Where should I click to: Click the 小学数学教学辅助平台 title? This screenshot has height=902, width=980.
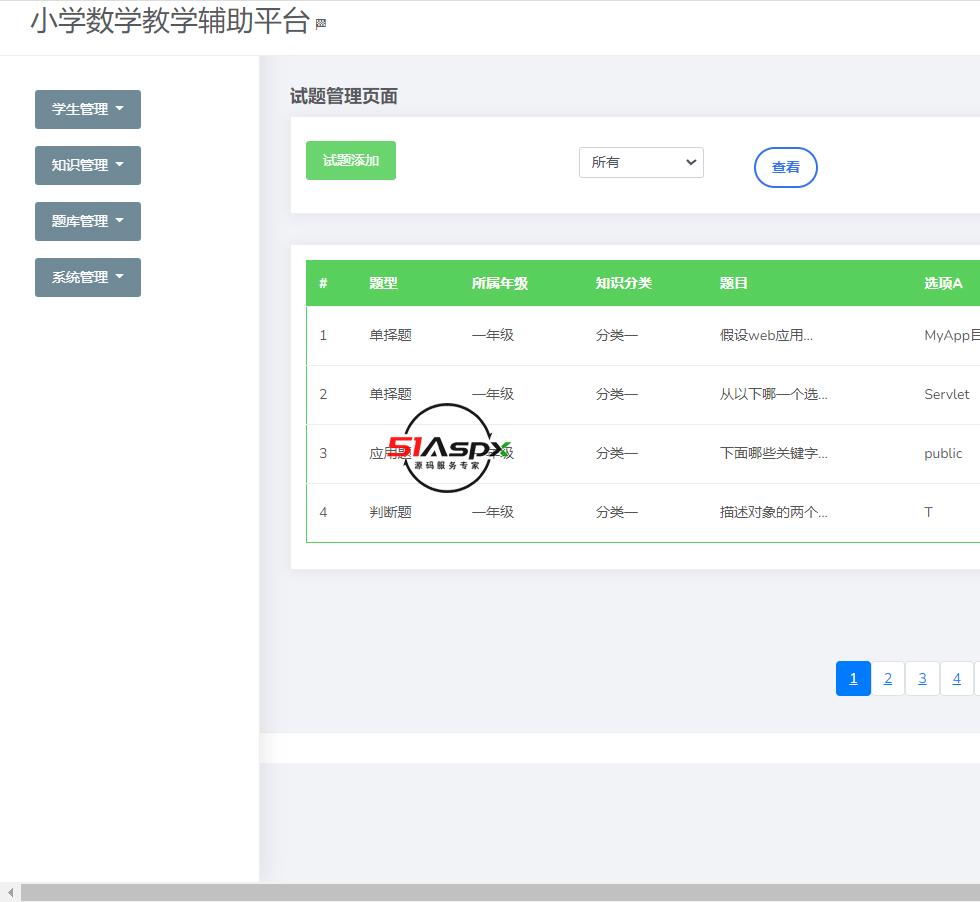pyautogui.click(x=170, y=21)
